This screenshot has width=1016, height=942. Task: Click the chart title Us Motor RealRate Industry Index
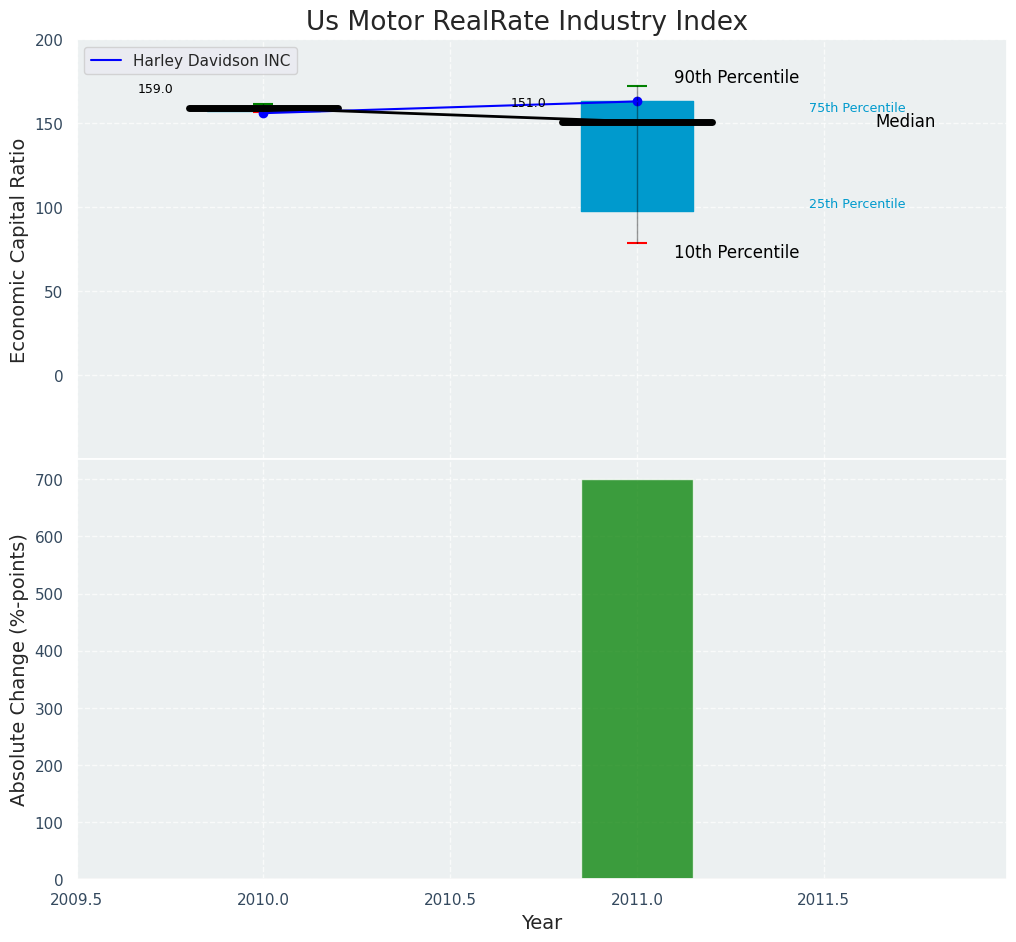tap(526, 21)
